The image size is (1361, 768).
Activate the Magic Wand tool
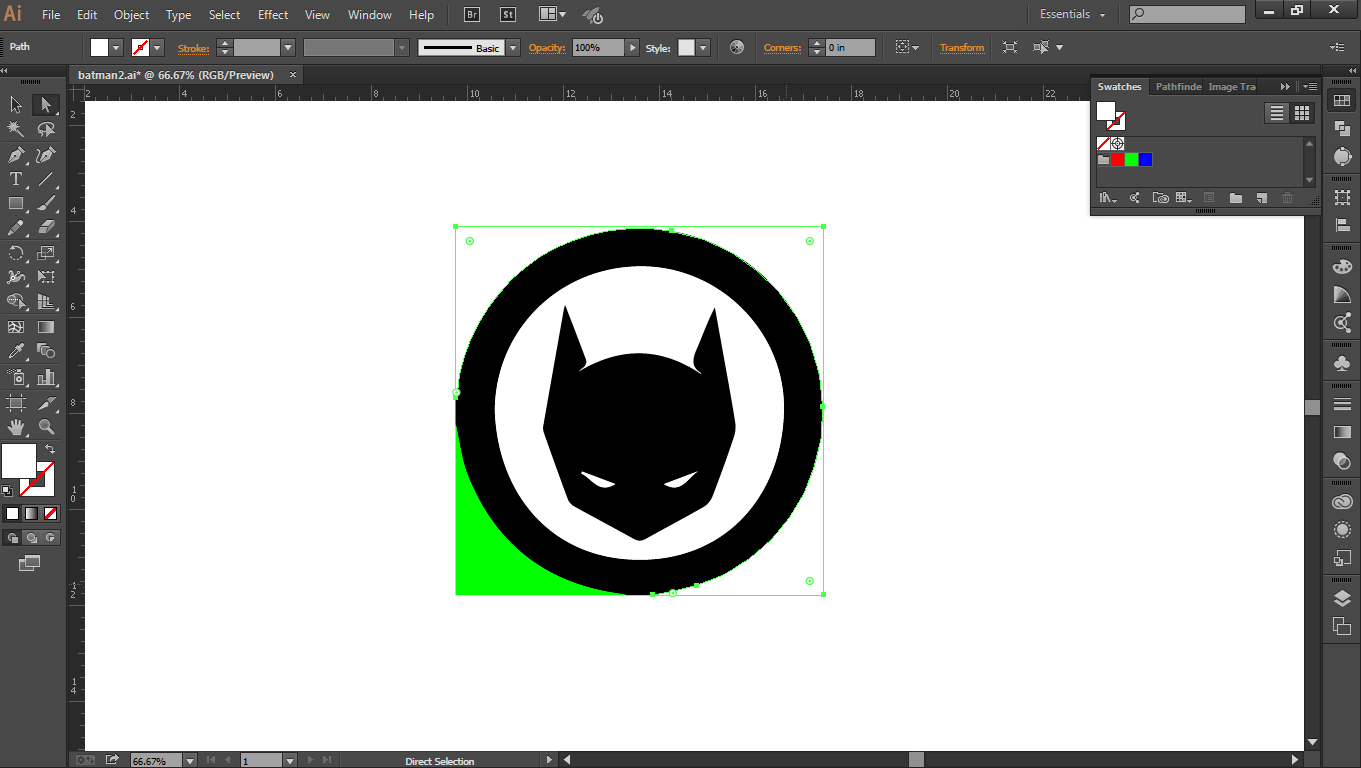pyautogui.click(x=15, y=129)
